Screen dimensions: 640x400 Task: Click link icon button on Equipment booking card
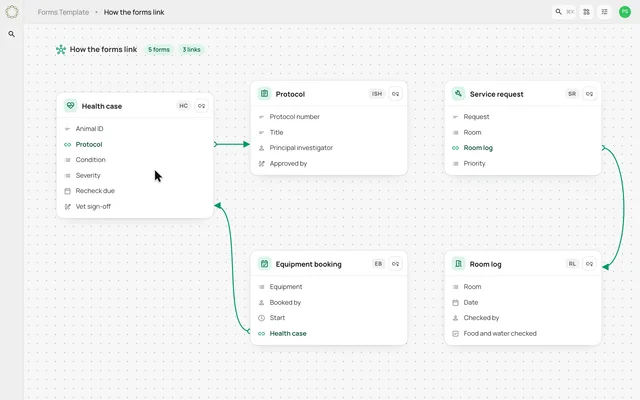pyautogui.click(x=395, y=264)
